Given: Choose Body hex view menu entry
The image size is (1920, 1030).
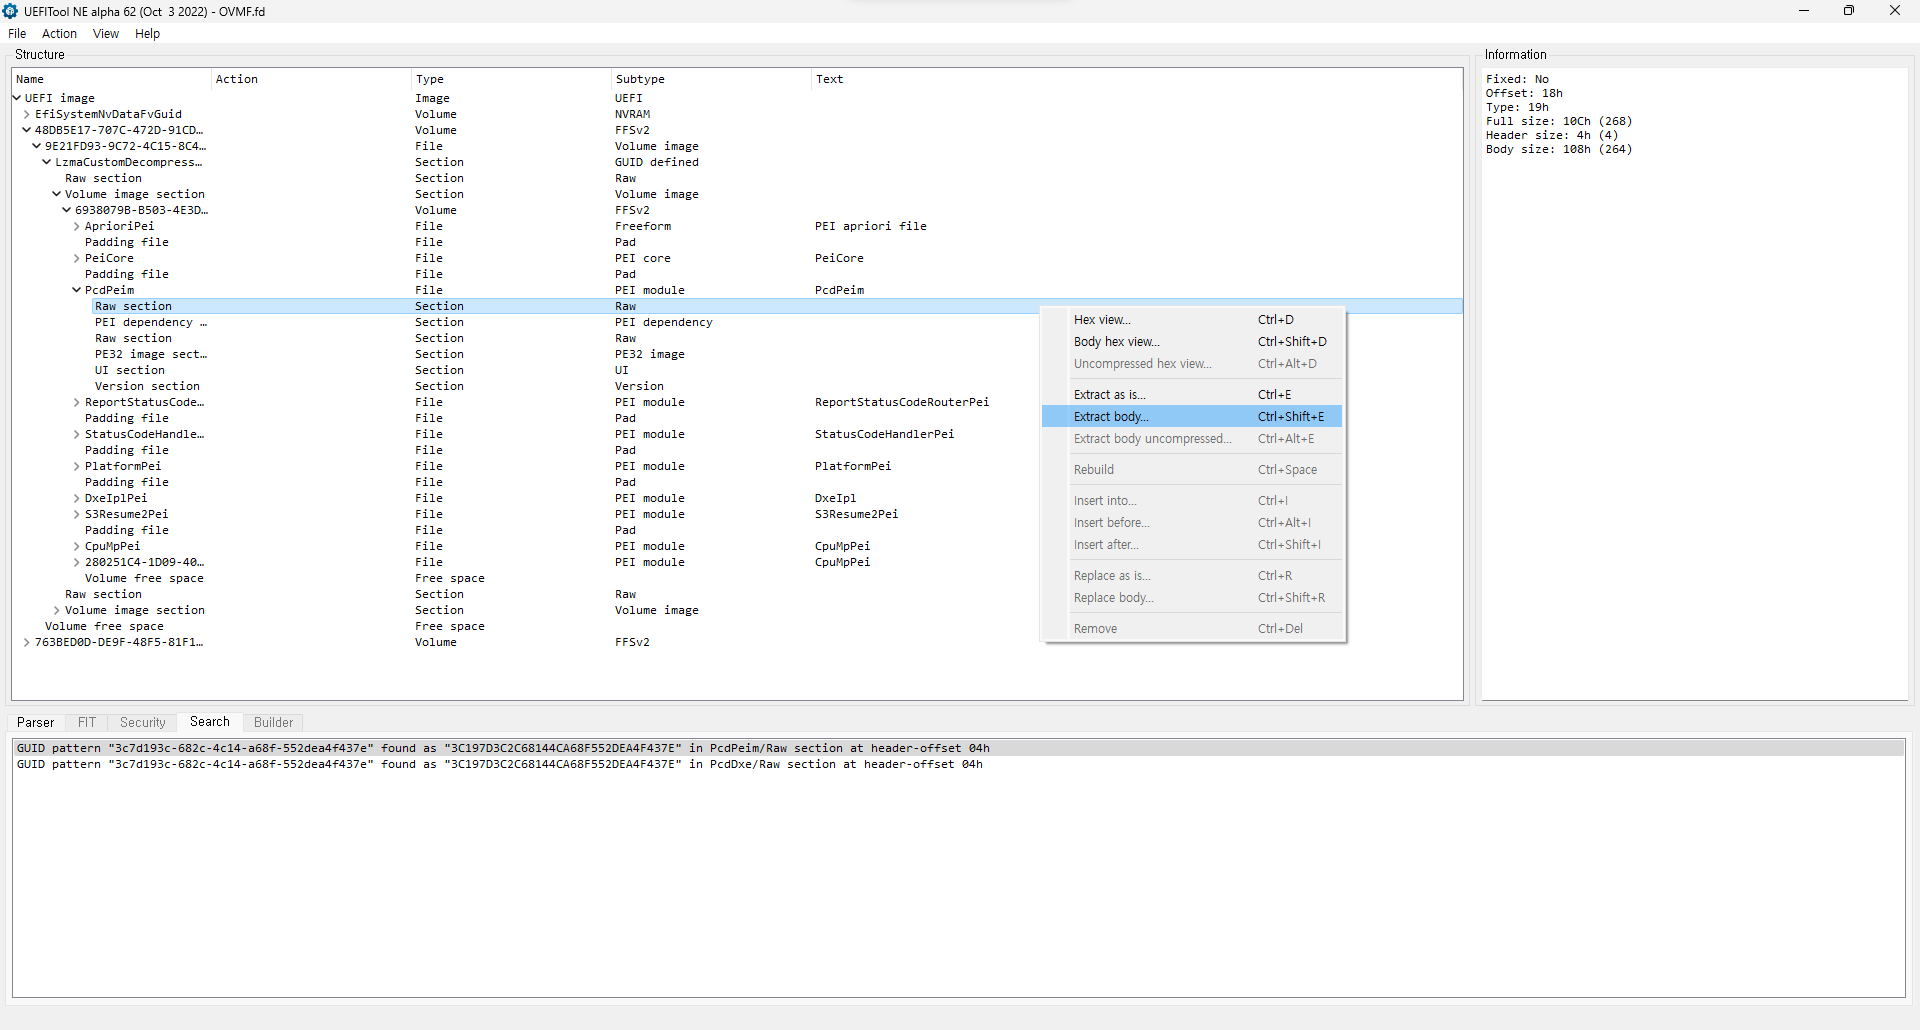Looking at the screenshot, I should (1116, 342).
